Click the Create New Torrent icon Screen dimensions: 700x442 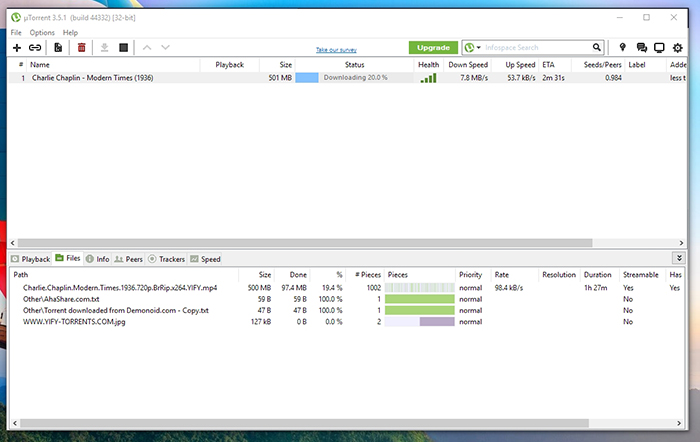[58, 47]
